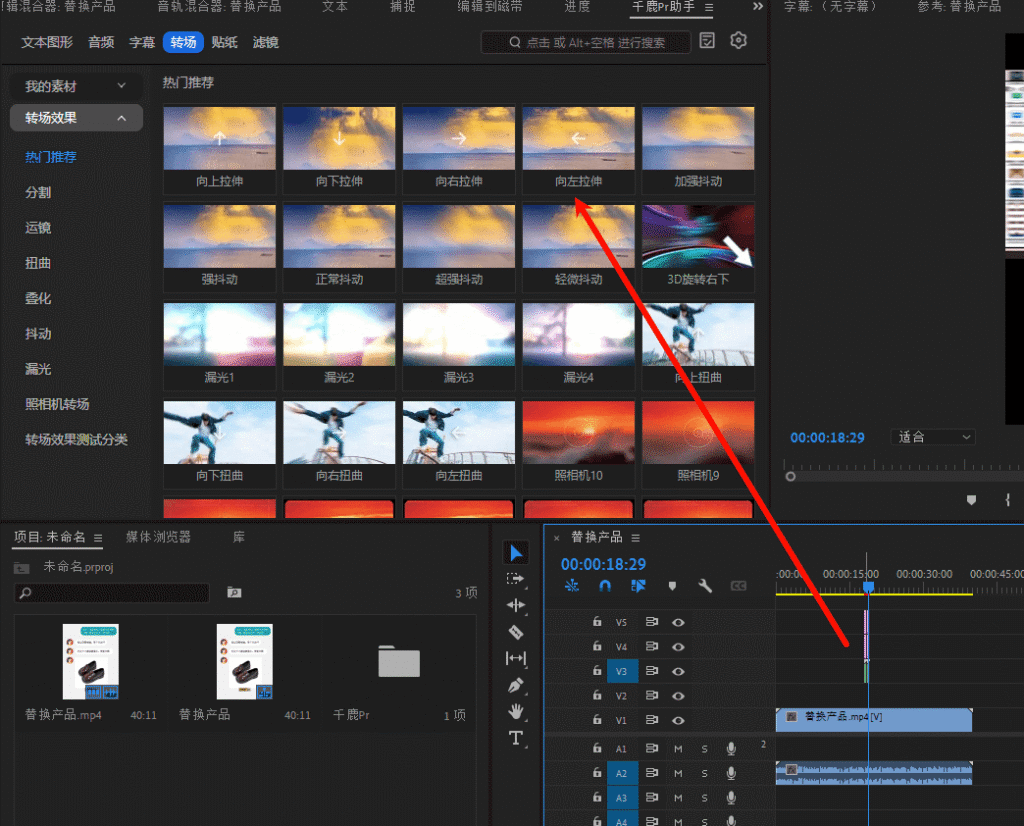
Task: Toggle timeline snapping magnet icon
Action: coord(604,586)
